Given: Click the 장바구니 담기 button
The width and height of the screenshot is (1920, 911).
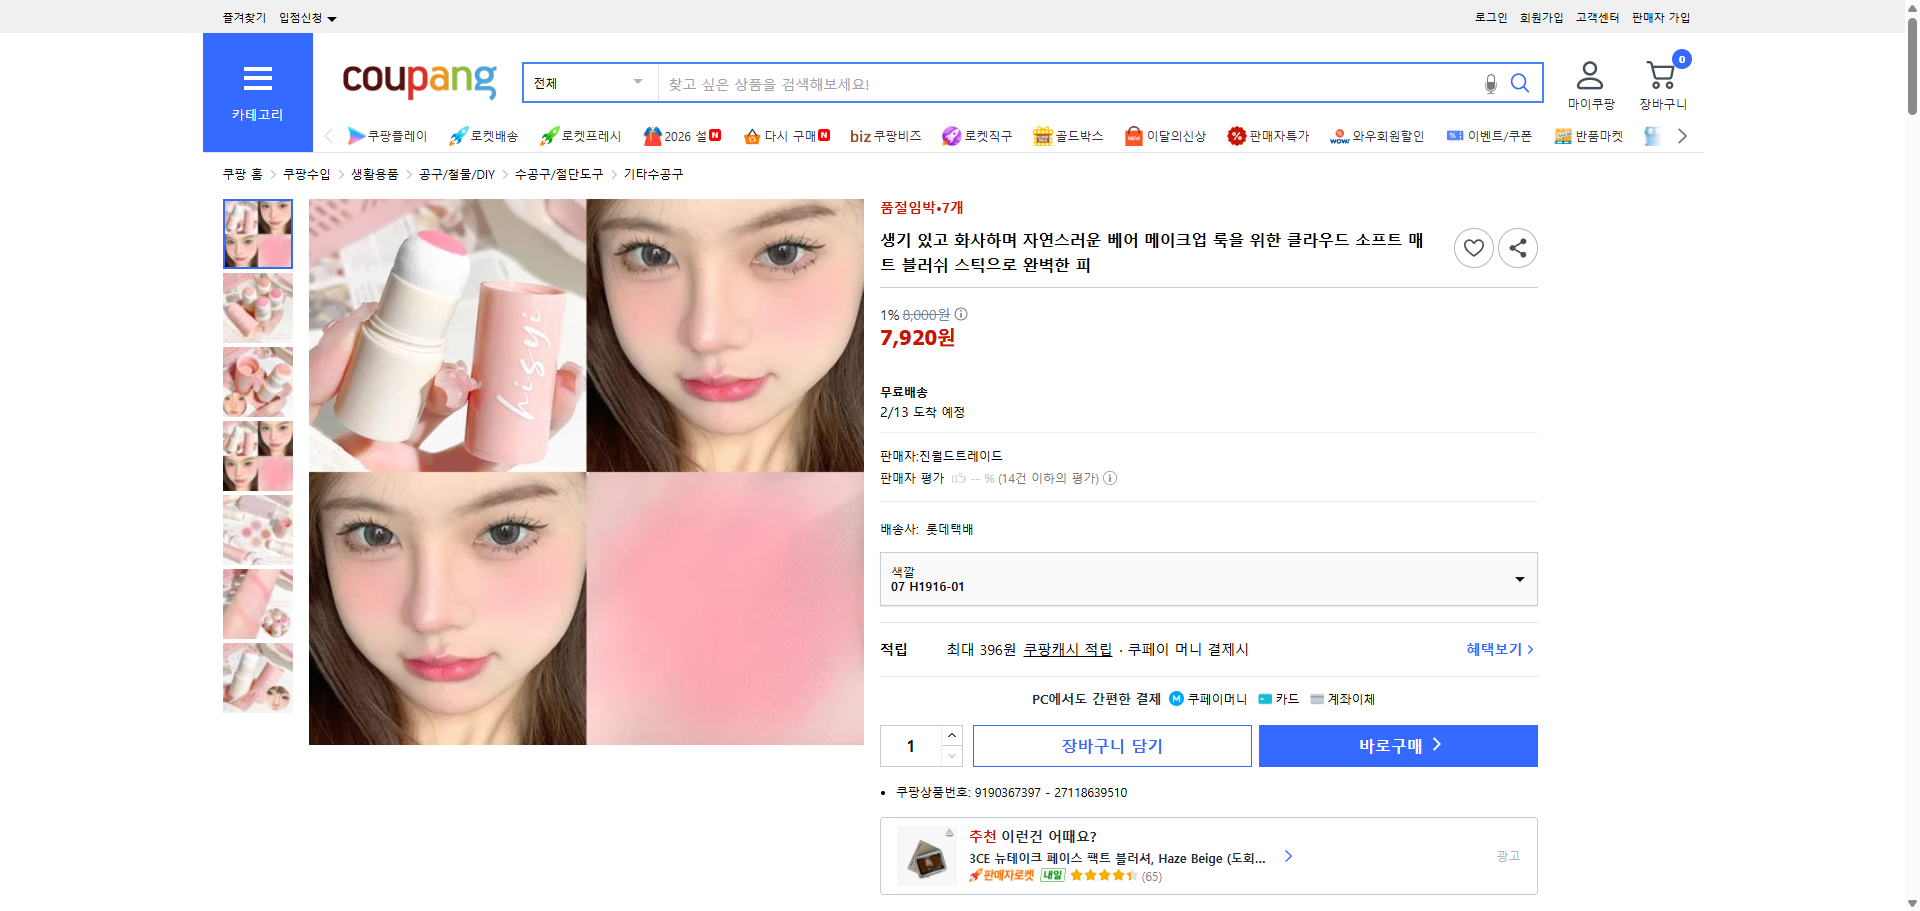Looking at the screenshot, I should pyautogui.click(x=1113, y=745).
